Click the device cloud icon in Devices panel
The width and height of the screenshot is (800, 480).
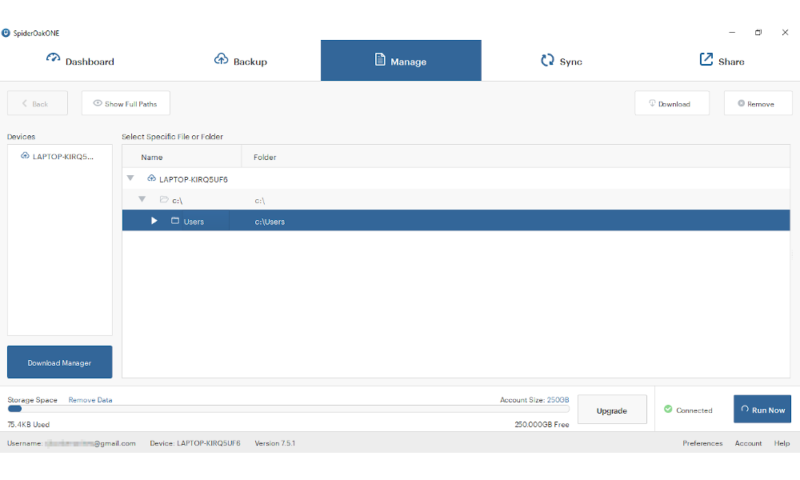24,156
